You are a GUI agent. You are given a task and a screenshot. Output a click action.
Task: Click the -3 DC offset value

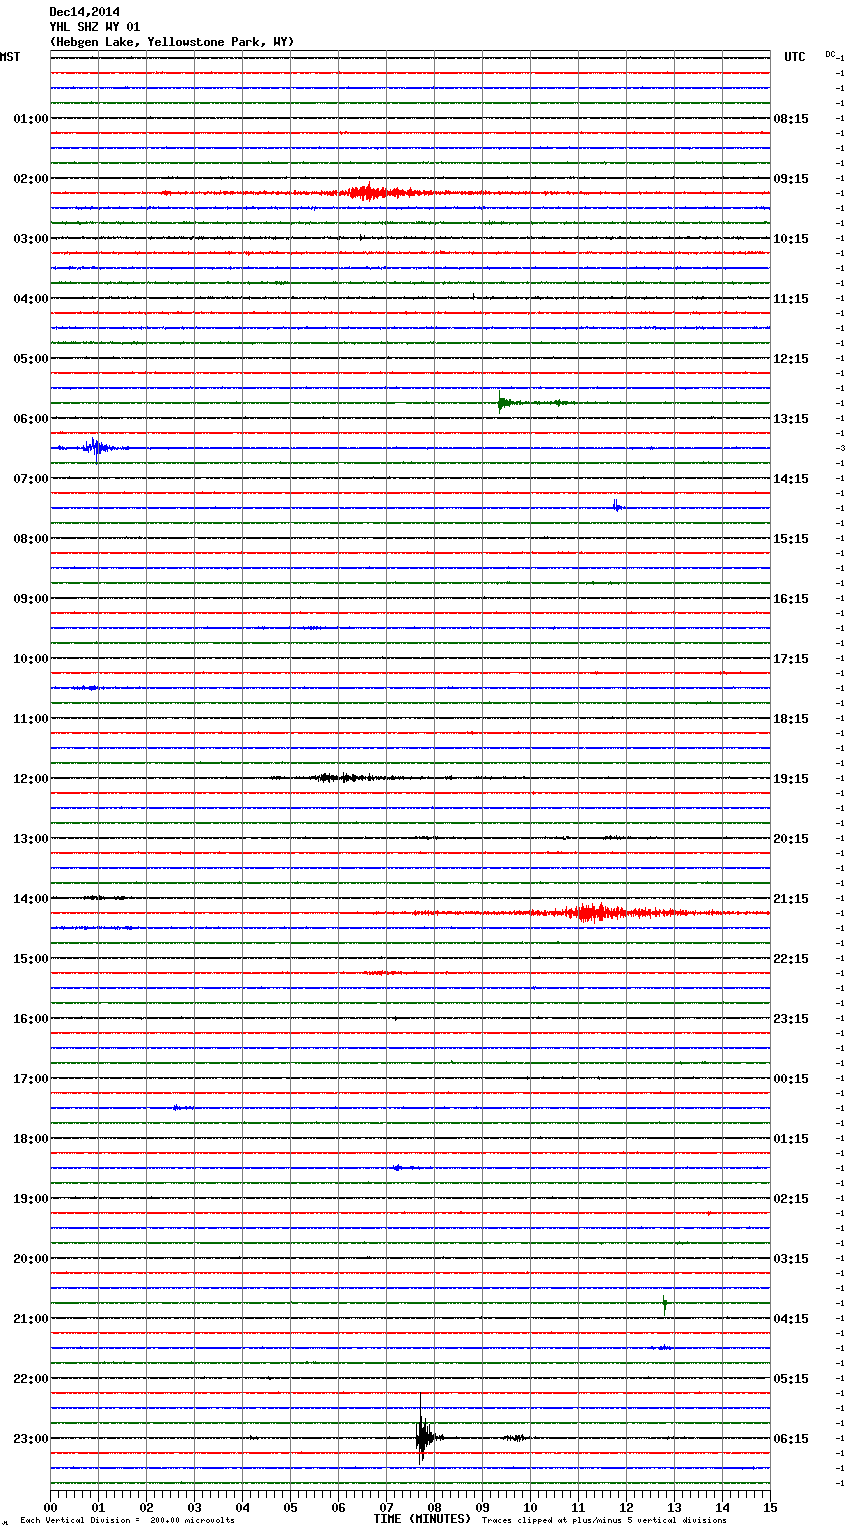click(840, 448)
